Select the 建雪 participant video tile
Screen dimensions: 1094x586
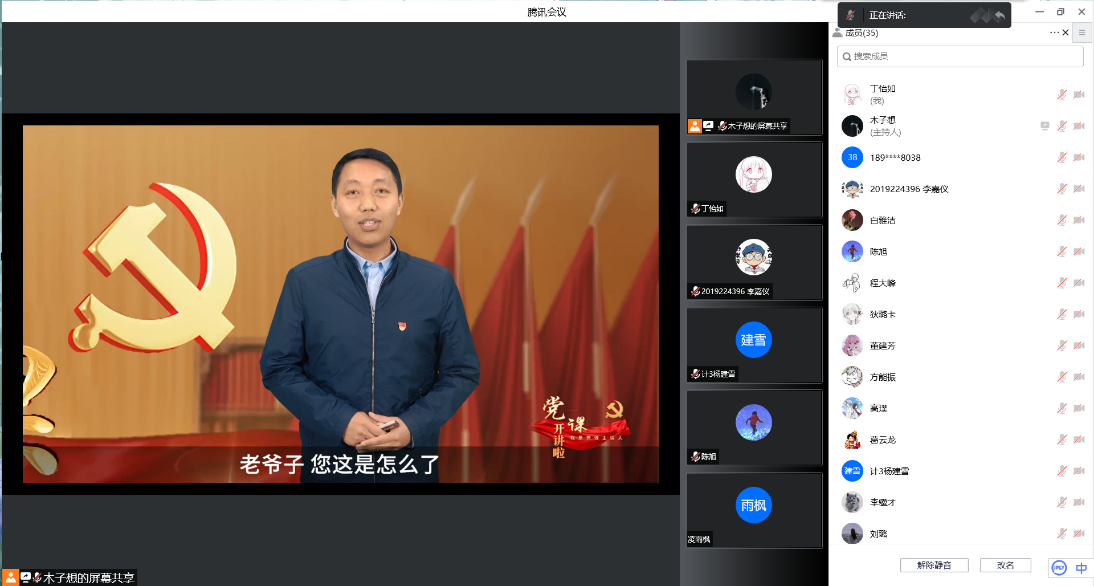pos(754,341)
